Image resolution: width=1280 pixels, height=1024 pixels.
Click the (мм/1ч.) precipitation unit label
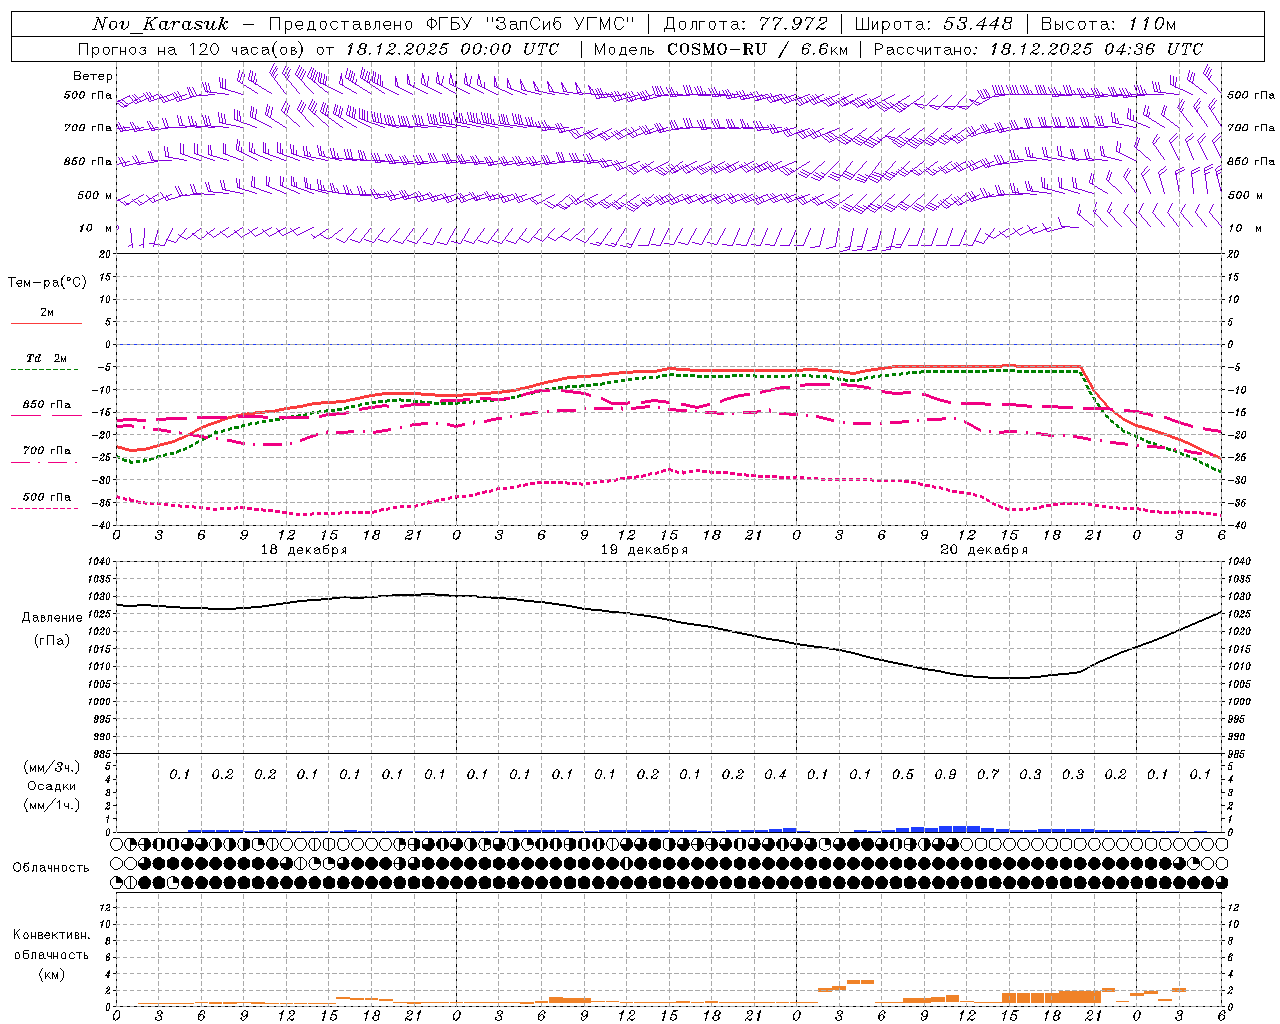click(x=52, y=805)
